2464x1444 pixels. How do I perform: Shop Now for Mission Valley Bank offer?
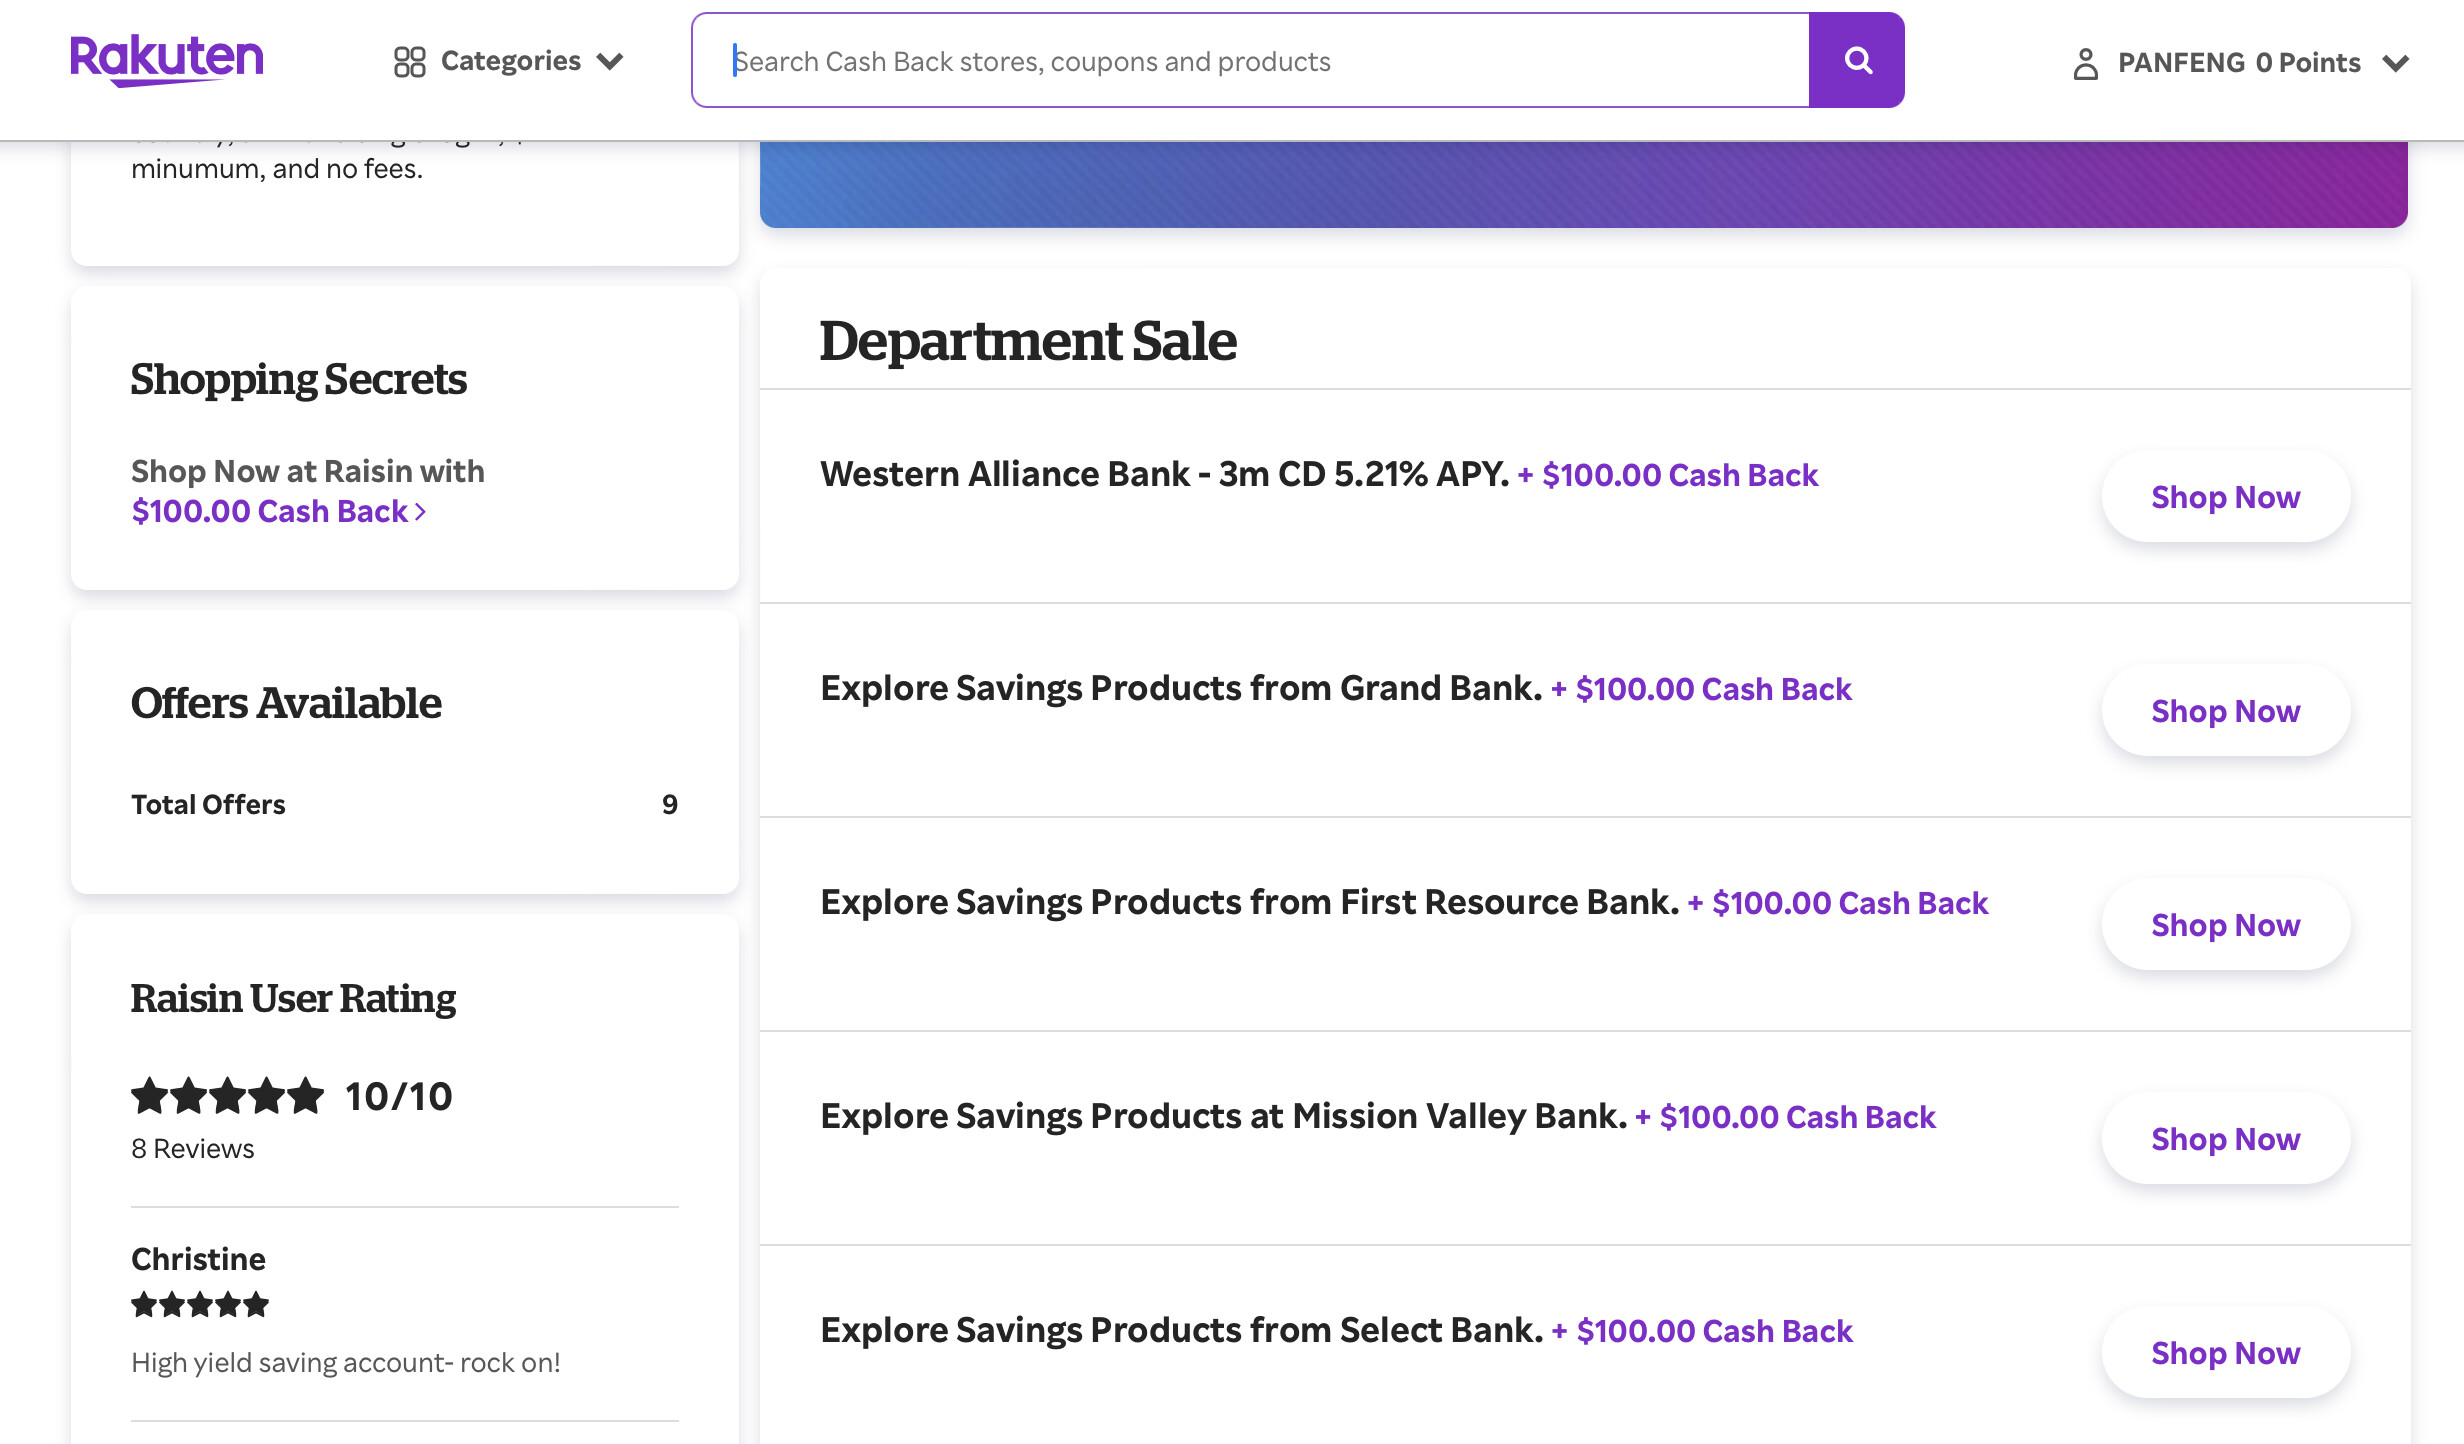click(x=2225, y=1139)
